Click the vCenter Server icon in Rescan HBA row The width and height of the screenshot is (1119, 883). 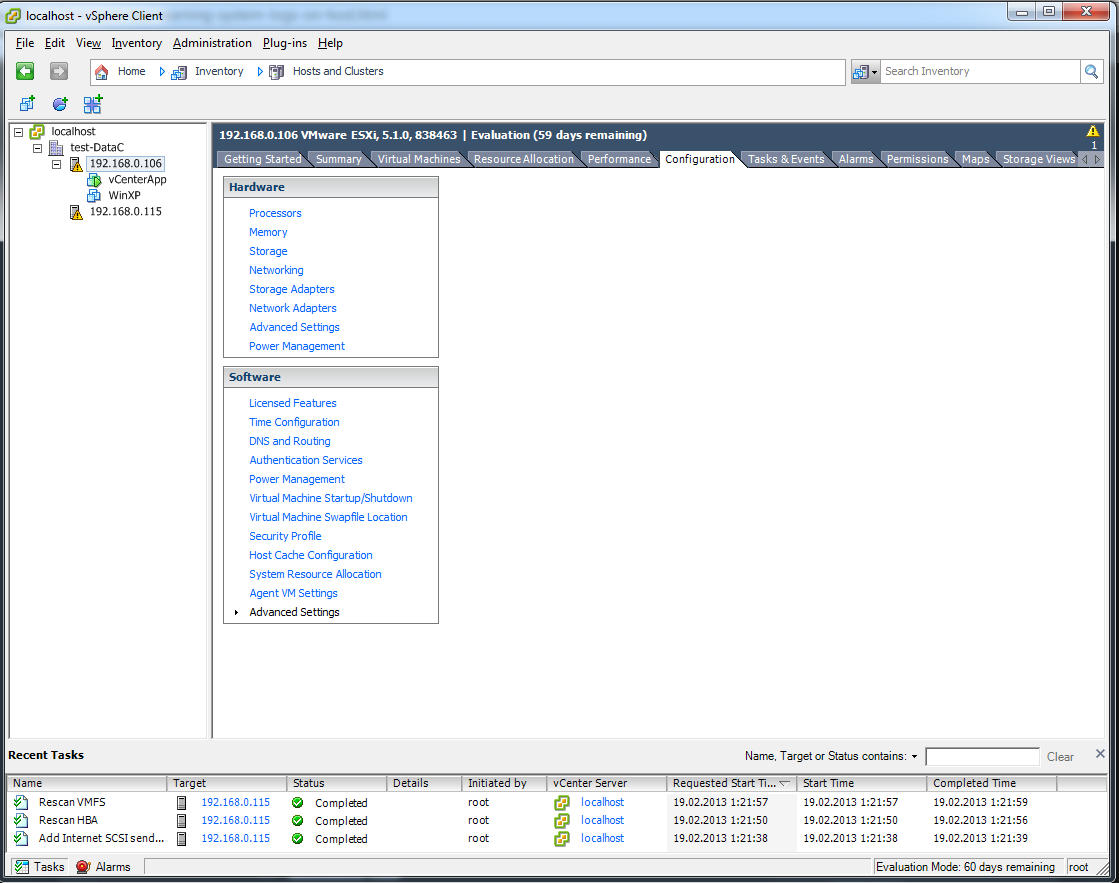tap(562, 821)
